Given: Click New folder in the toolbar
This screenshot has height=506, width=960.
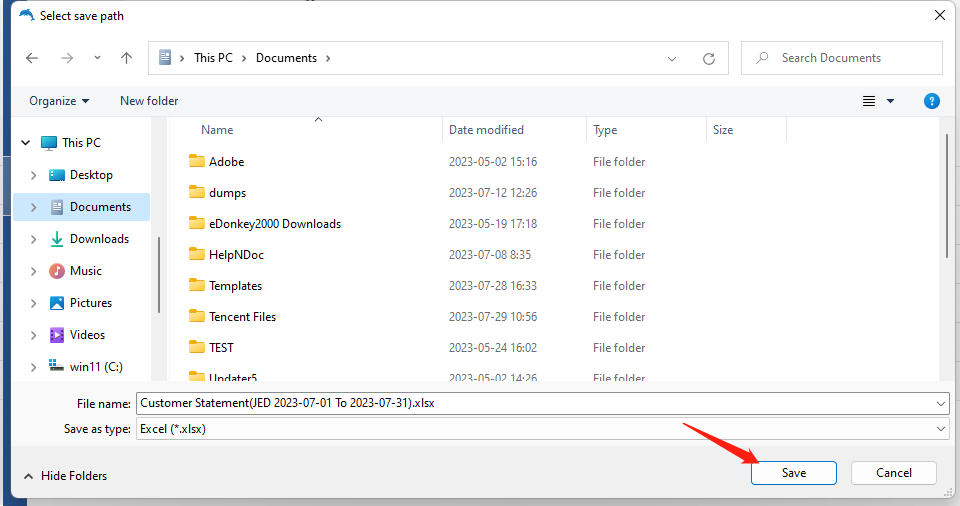Looking at the screenshot, I should pyautogui.click(x=149, y=101).
